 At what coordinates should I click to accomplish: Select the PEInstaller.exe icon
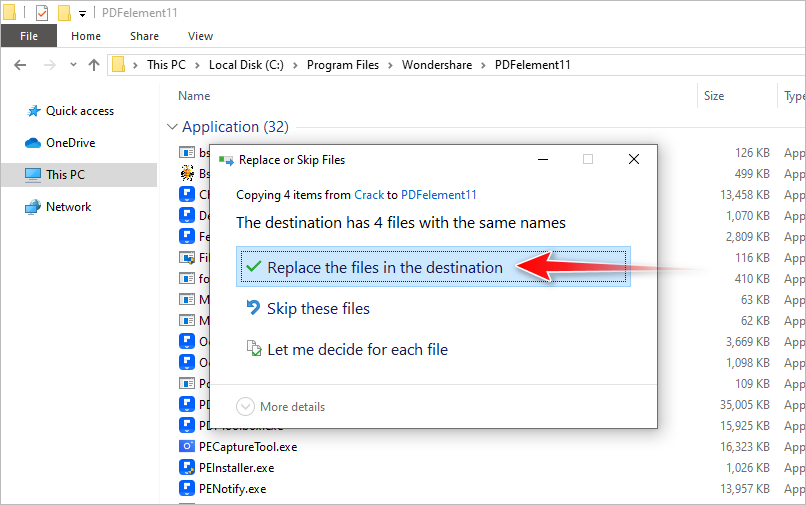(x=187, y=467)
